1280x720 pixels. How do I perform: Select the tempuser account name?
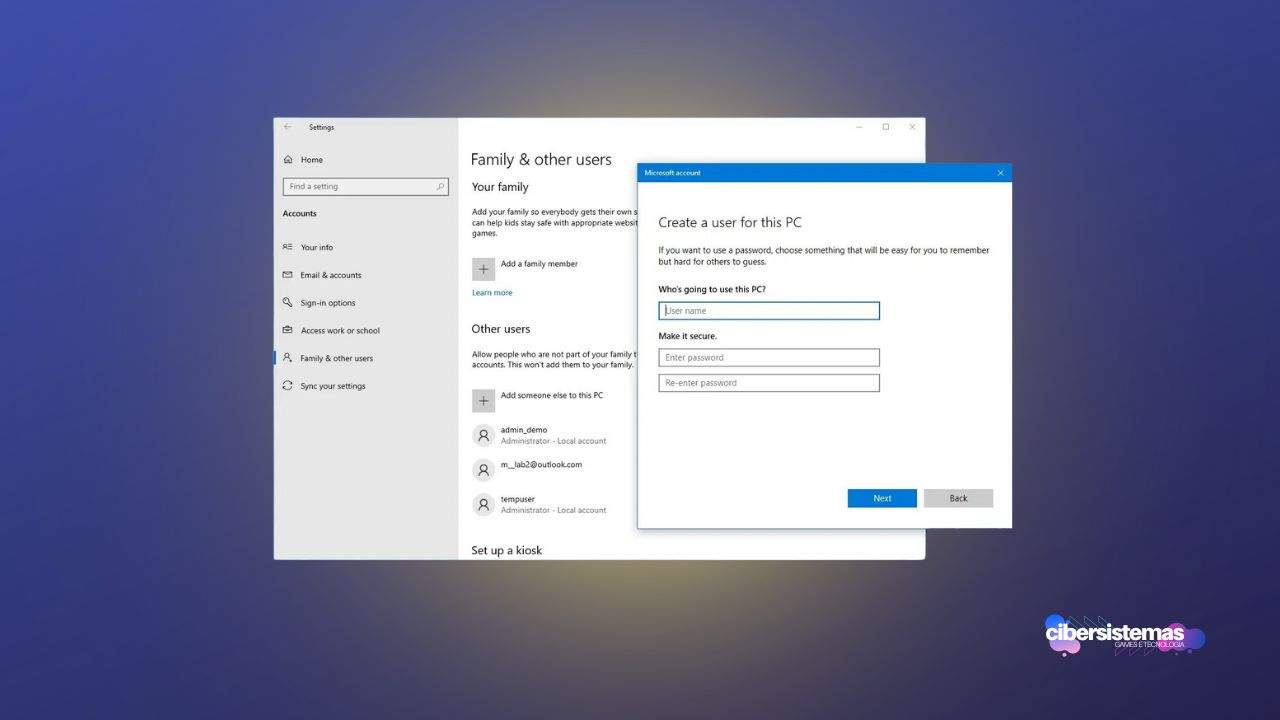click(518, 499)
